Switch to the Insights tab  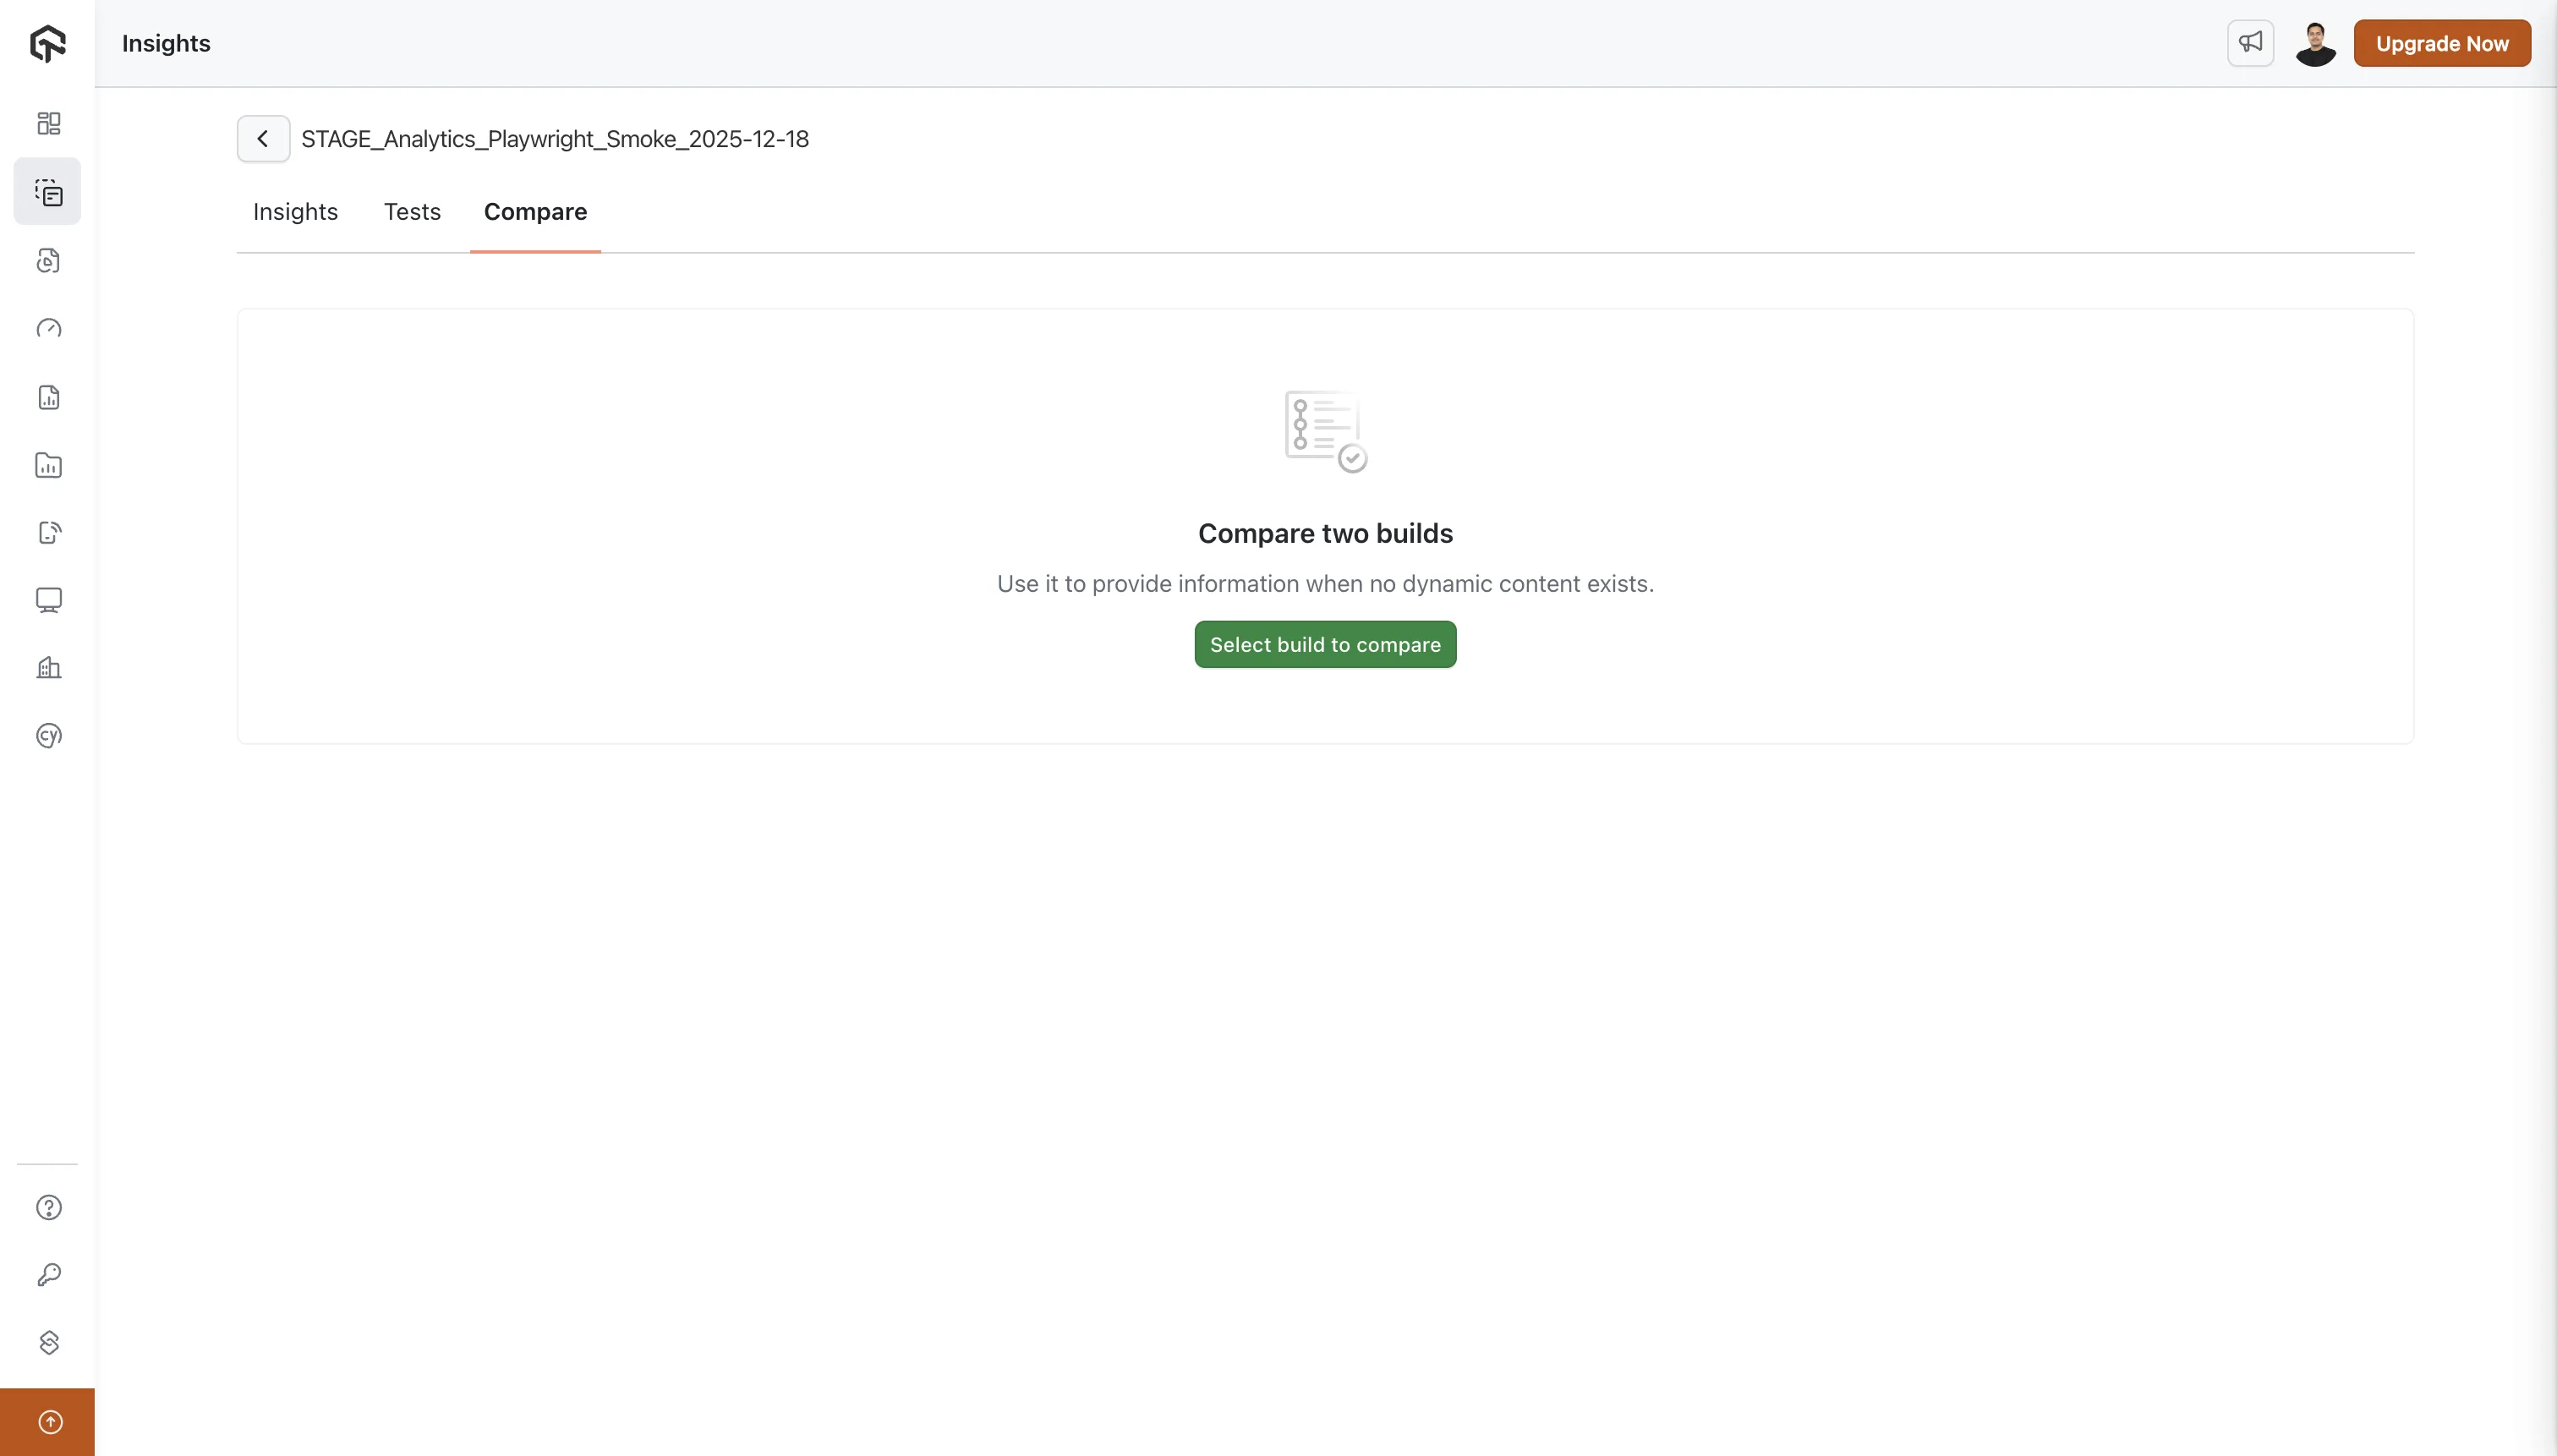pos(295,212)
